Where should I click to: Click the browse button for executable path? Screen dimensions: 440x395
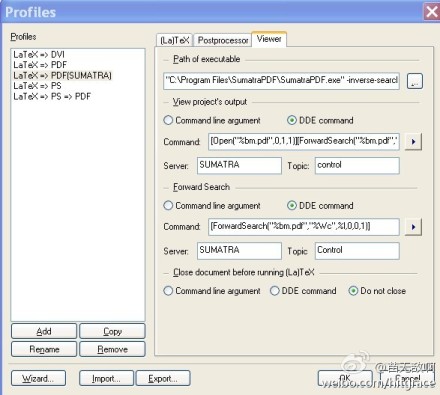(415, 81)
